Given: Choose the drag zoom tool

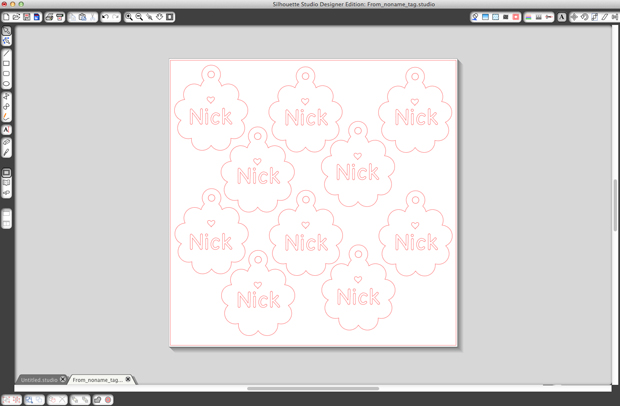Looking at the screenshot, I should pyautogui.click(x=149, y=17).
